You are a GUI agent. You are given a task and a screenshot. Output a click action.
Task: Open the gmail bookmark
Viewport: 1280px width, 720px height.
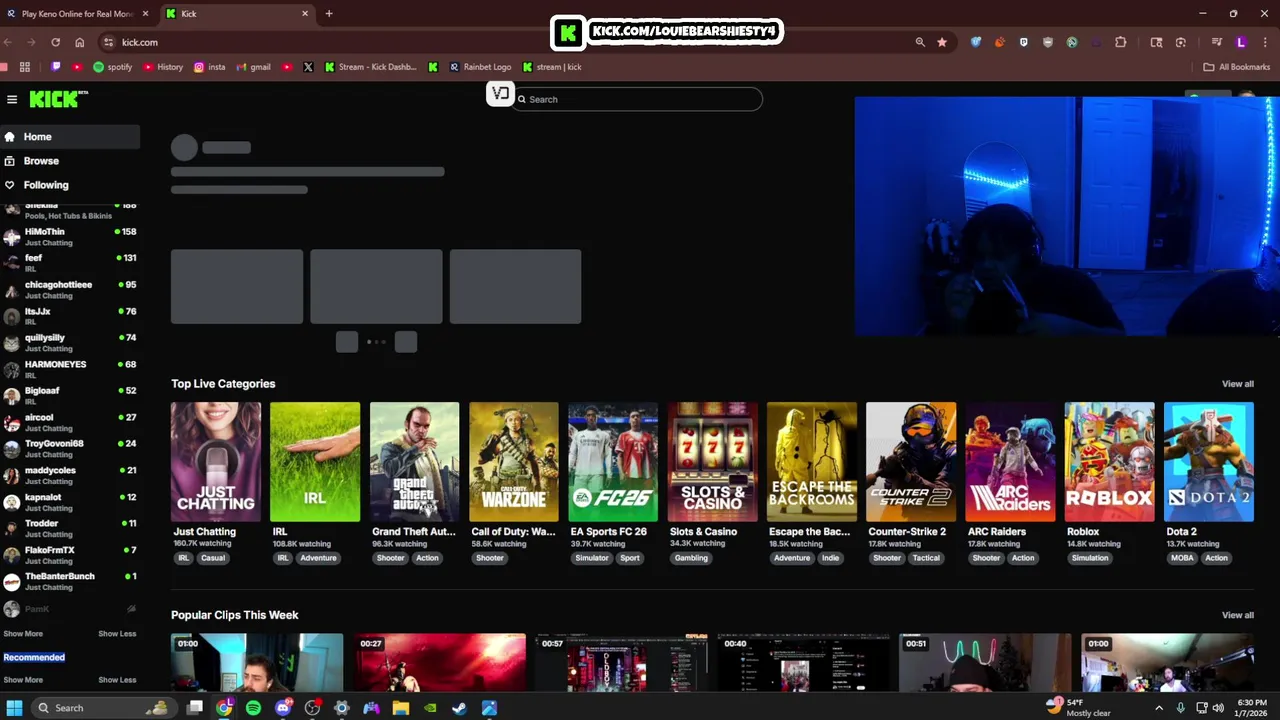[x=254, y=67]
